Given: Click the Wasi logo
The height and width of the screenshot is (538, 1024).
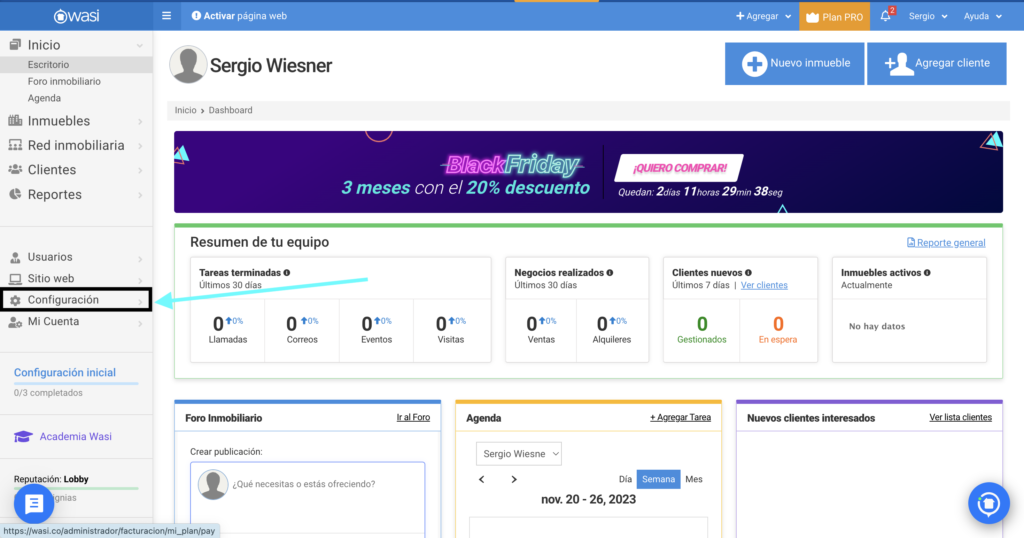Looking at the screenshot, I should [x=76, y=16].
